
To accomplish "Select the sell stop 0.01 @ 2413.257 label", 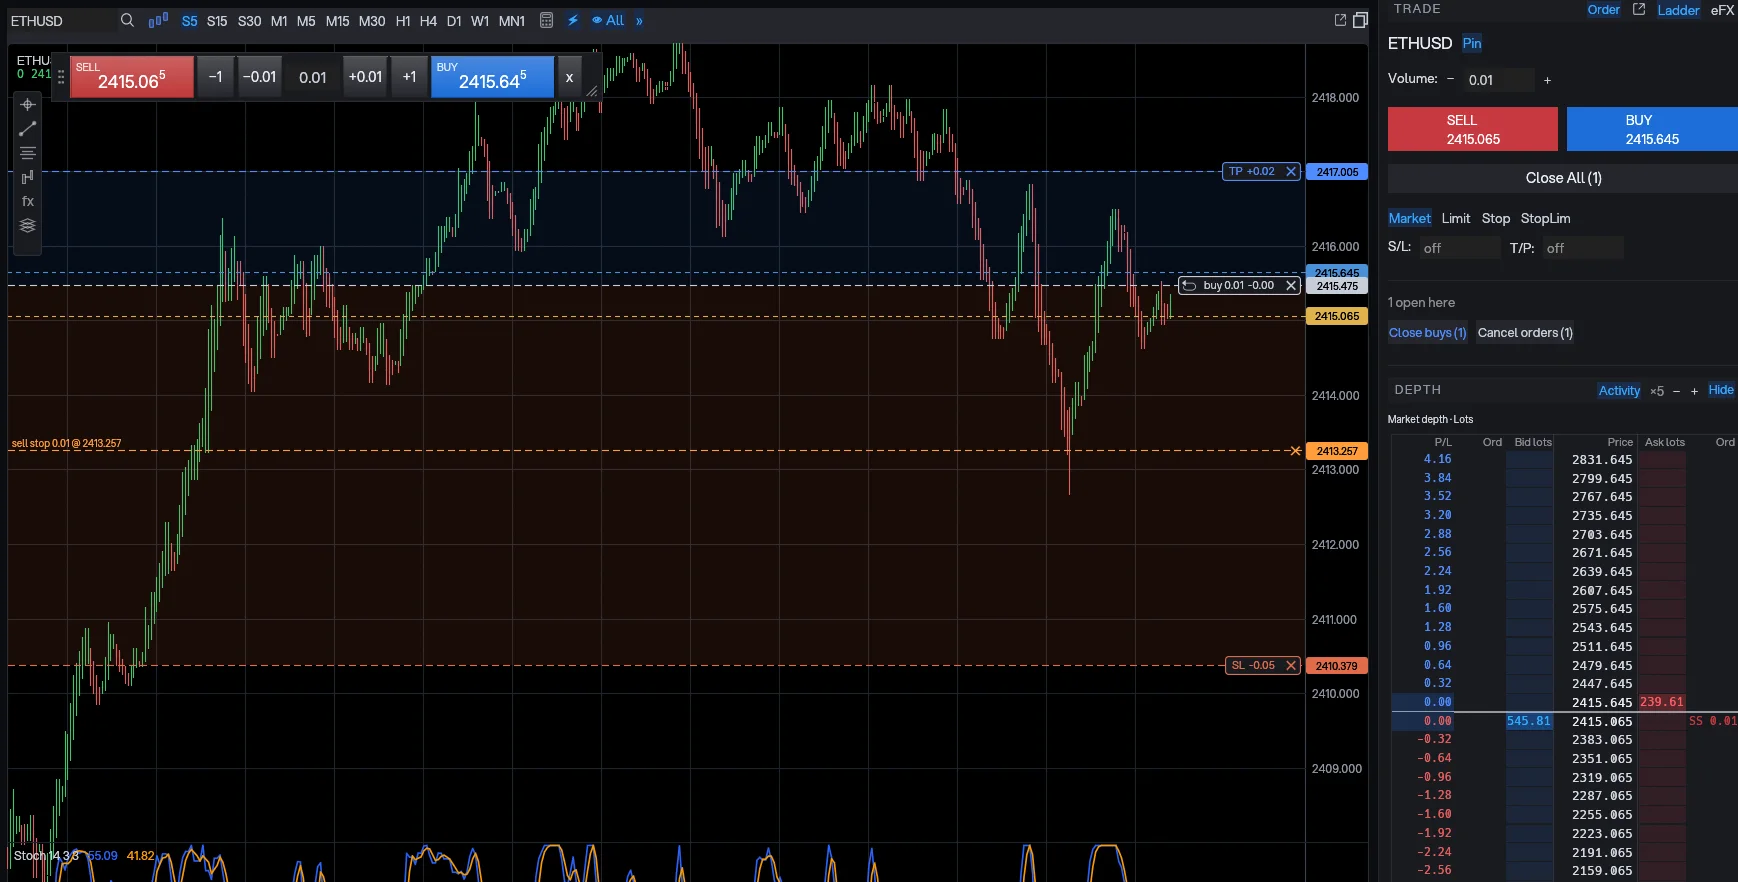I will pyautogui.click(x=66, y=443).
